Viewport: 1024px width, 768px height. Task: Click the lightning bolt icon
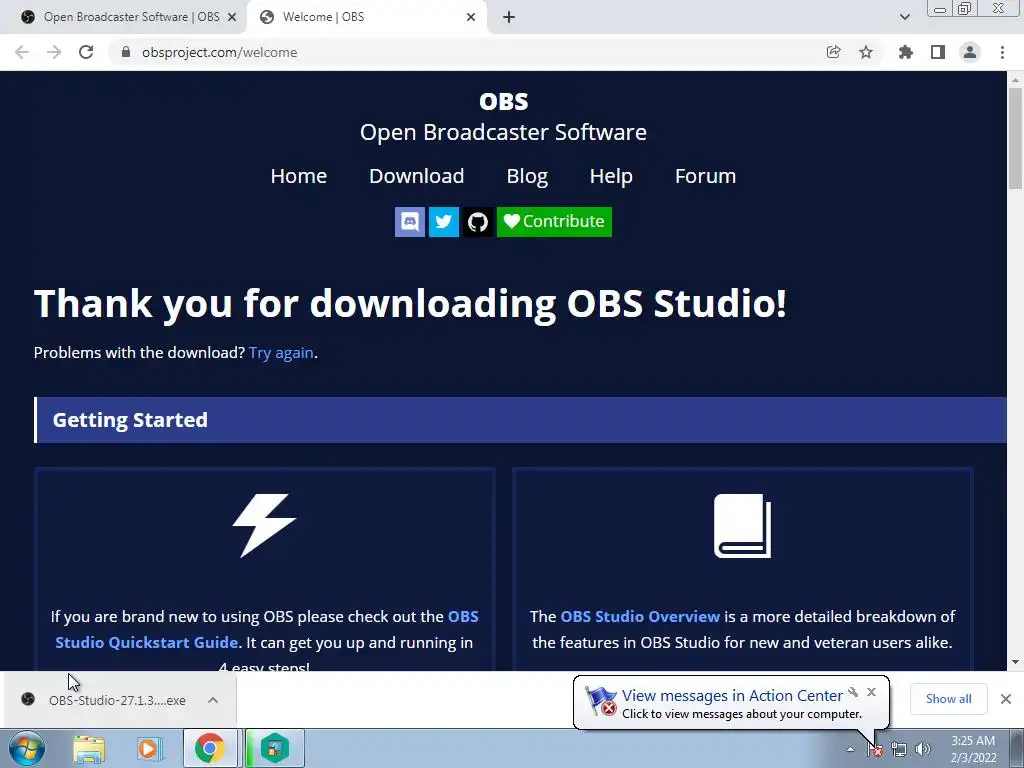click(264, 526)
